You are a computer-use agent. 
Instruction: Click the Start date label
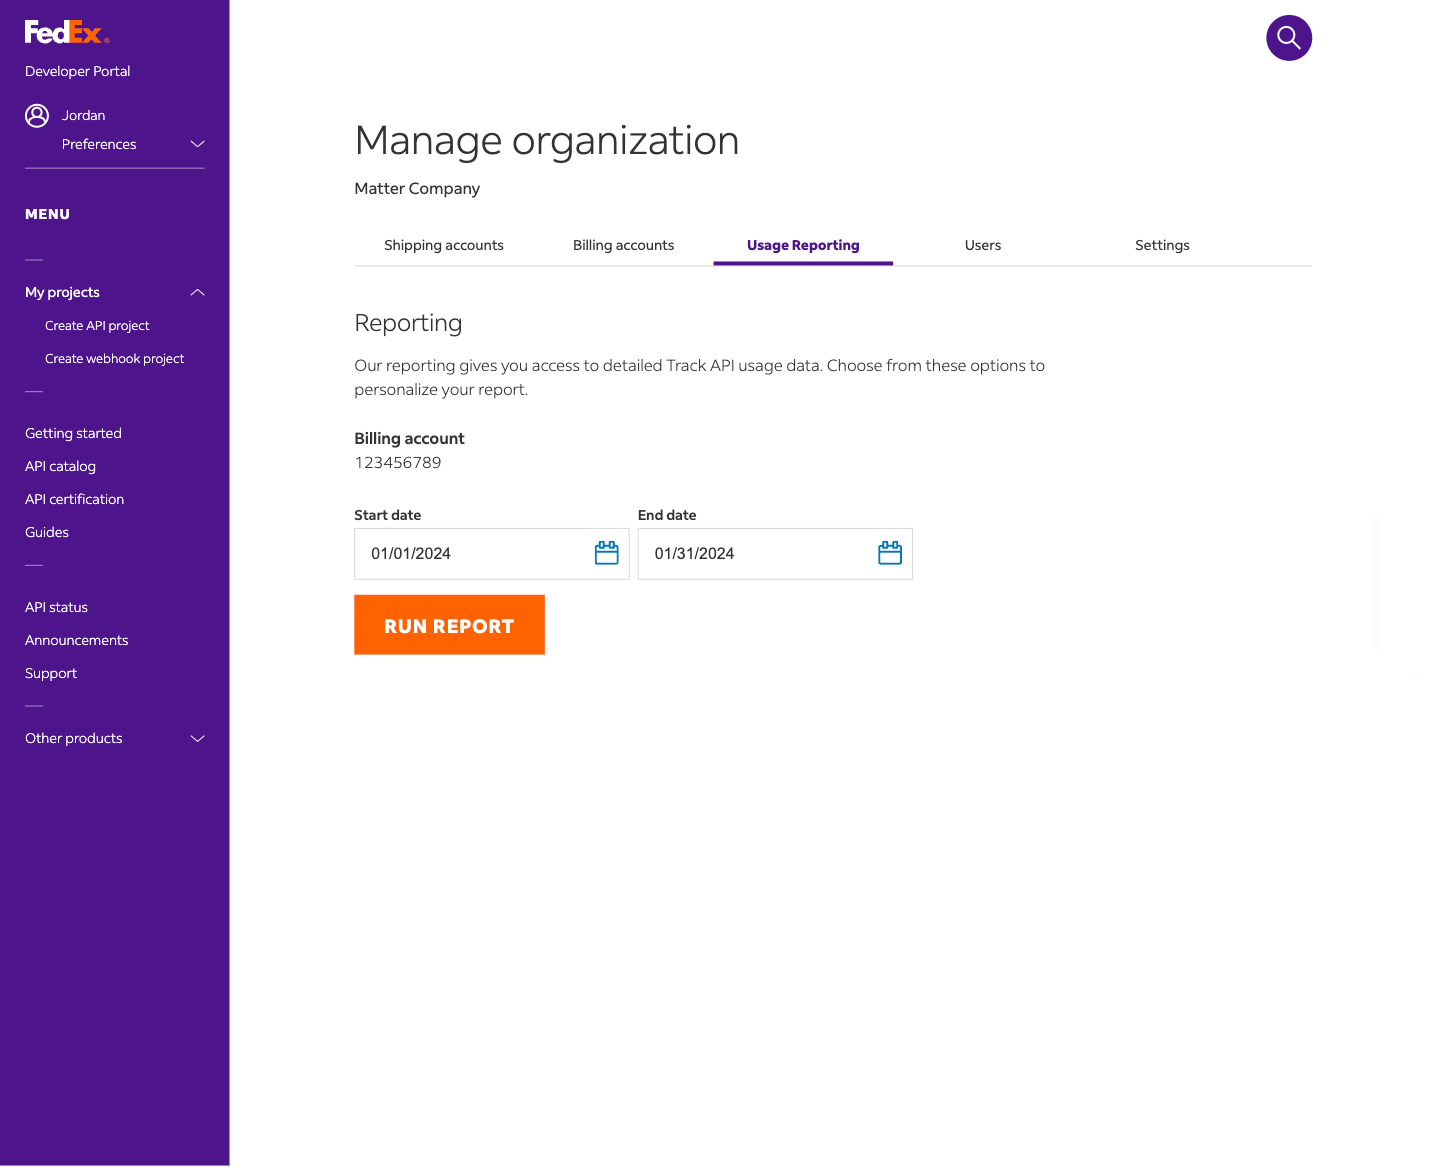click(x=388, y=515)
